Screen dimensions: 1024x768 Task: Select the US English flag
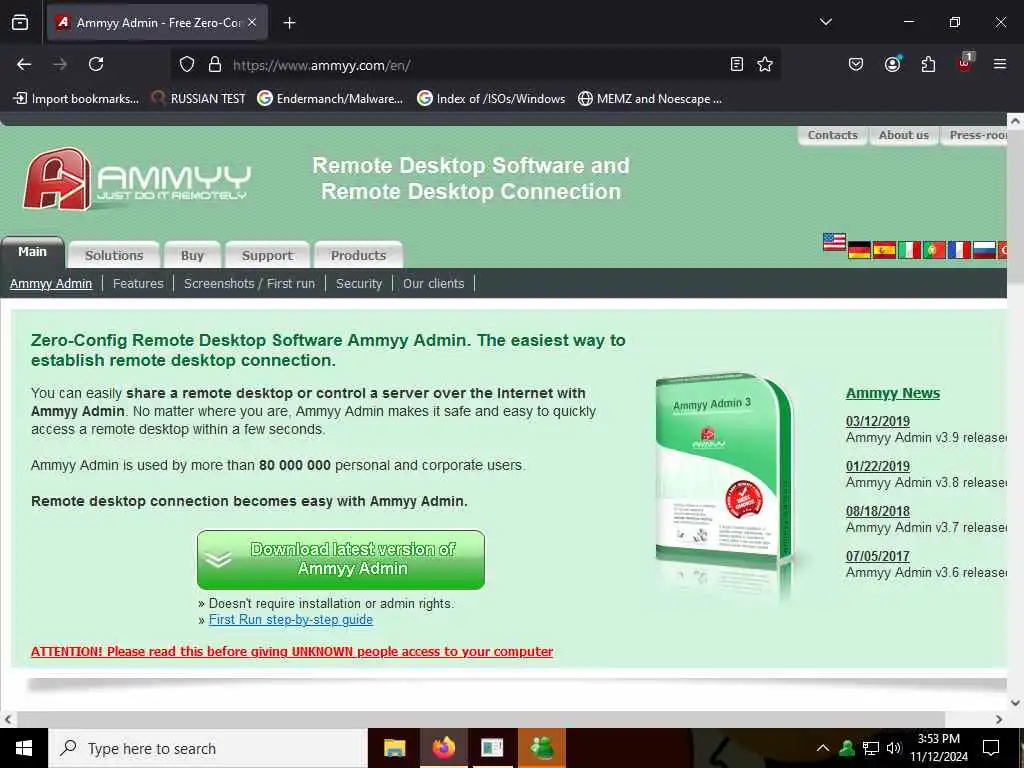(834, 242)
